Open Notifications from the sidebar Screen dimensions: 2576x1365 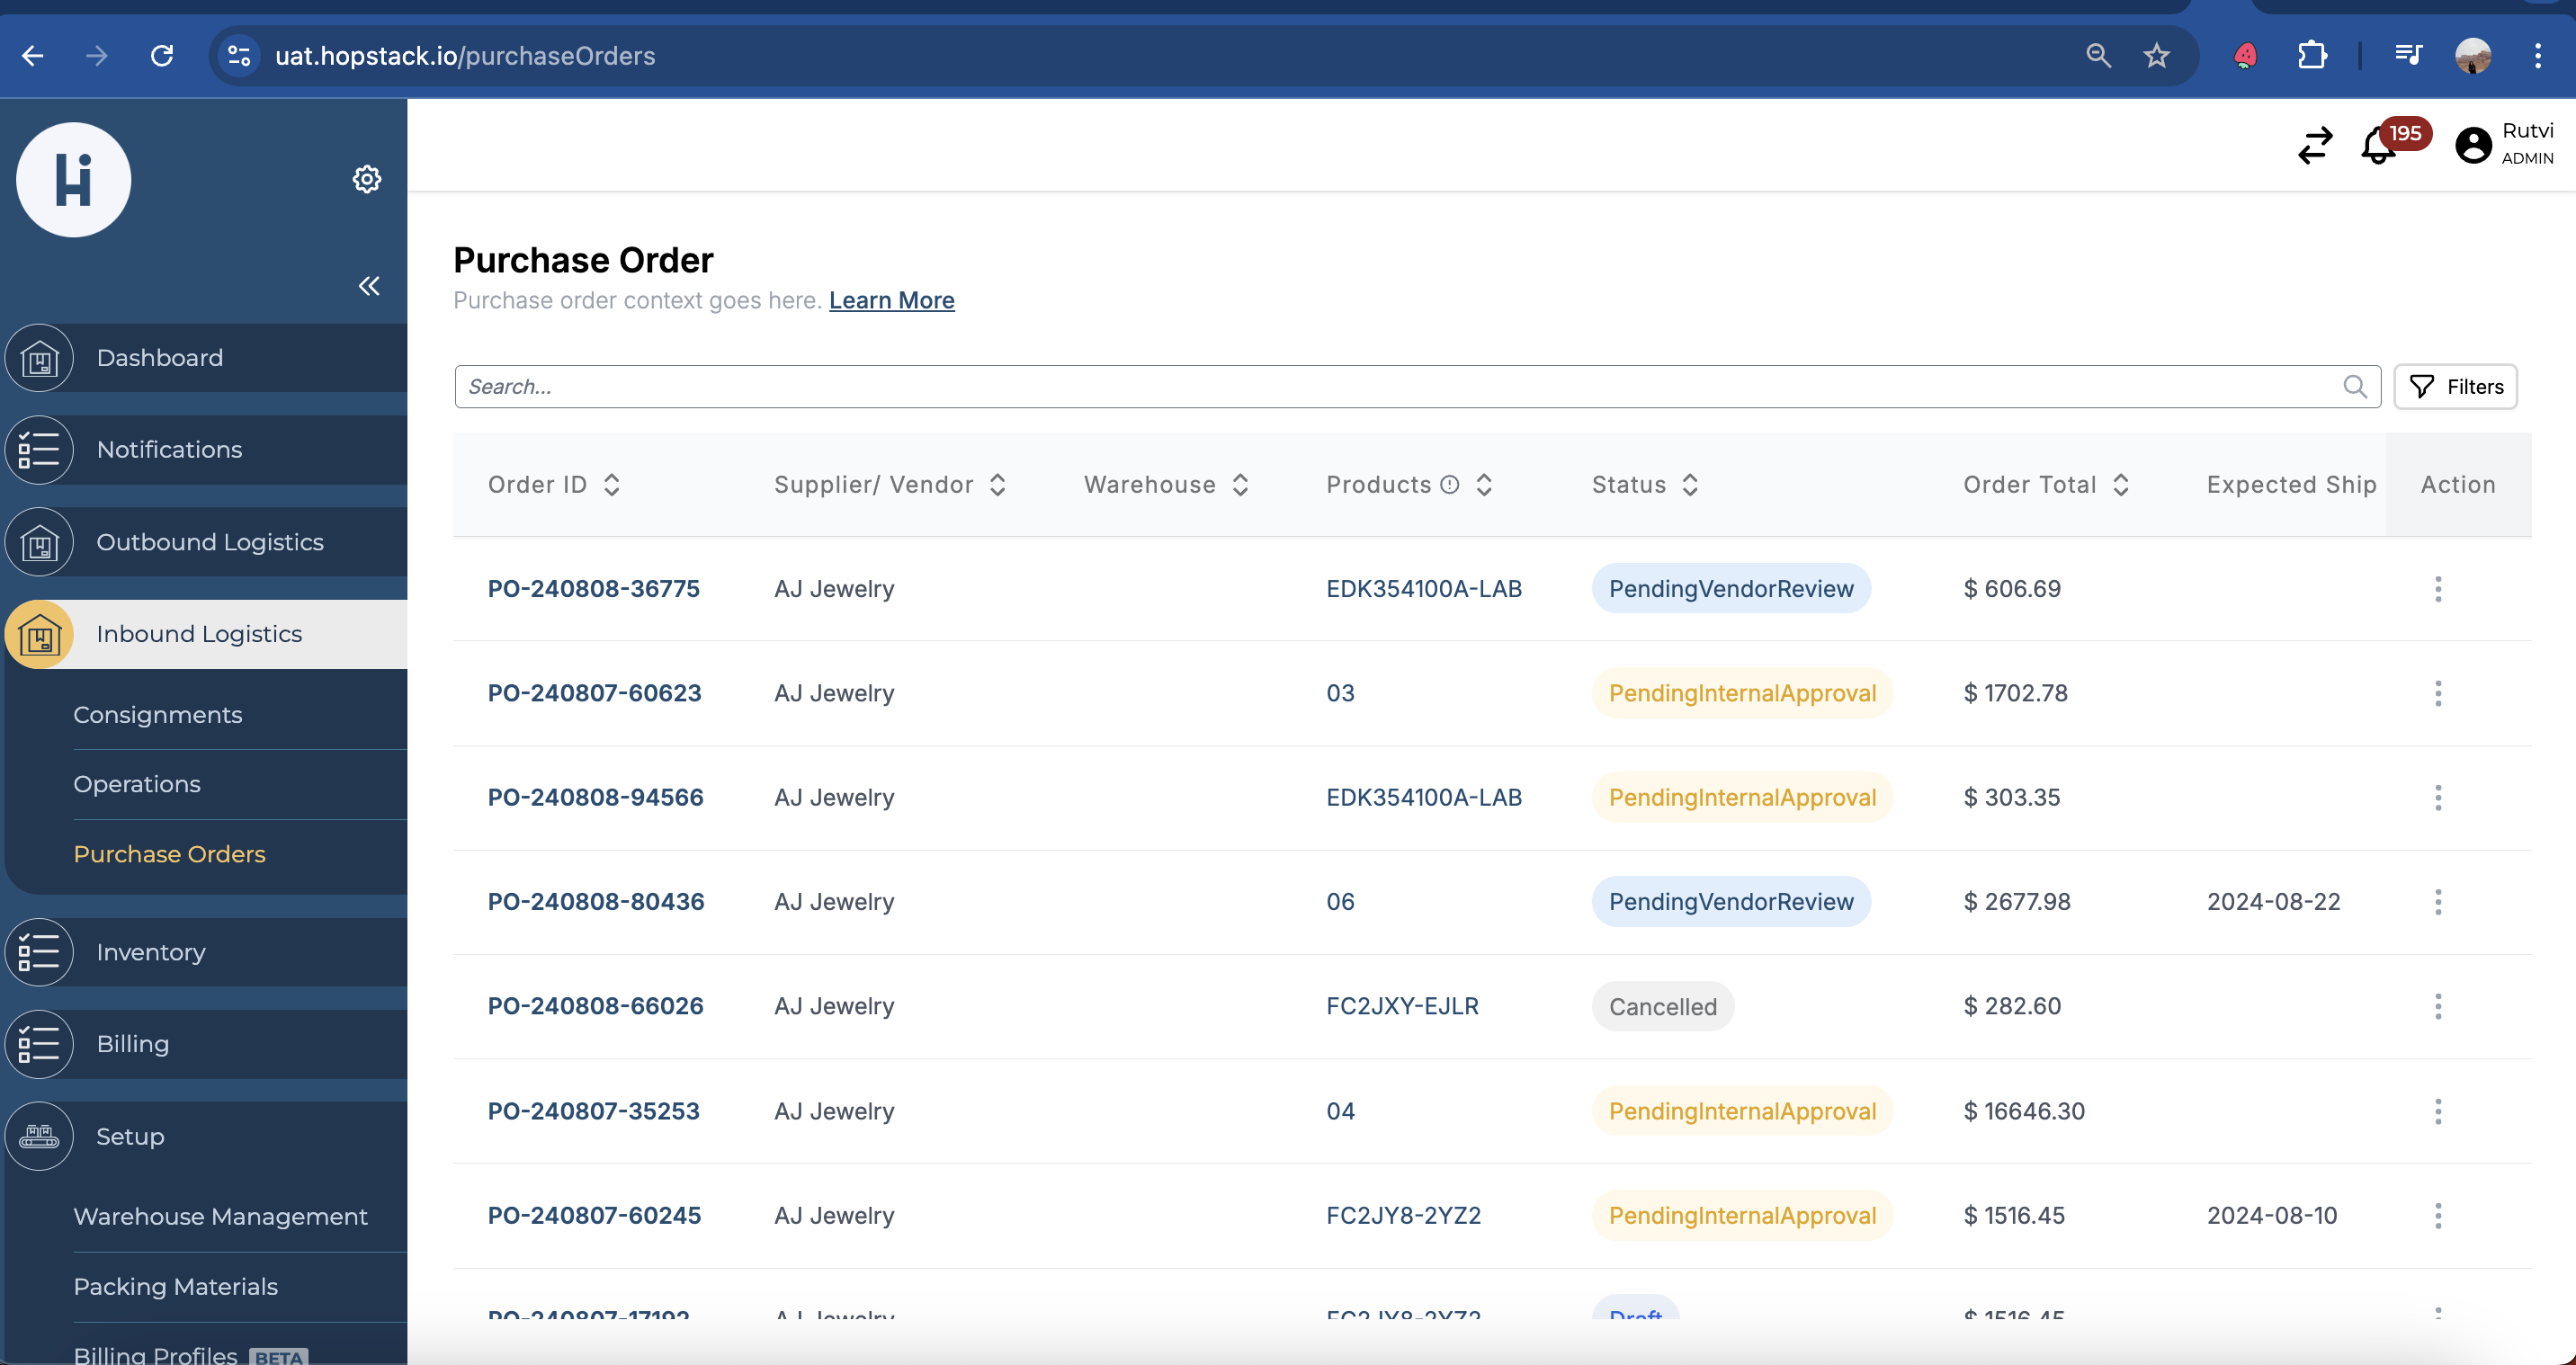[168, 449]
